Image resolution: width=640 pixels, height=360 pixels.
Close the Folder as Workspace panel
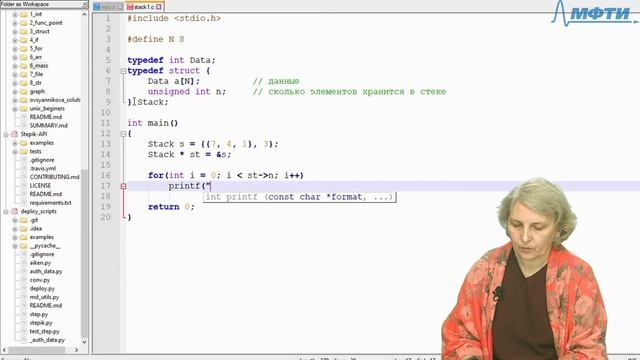[85, 4]
